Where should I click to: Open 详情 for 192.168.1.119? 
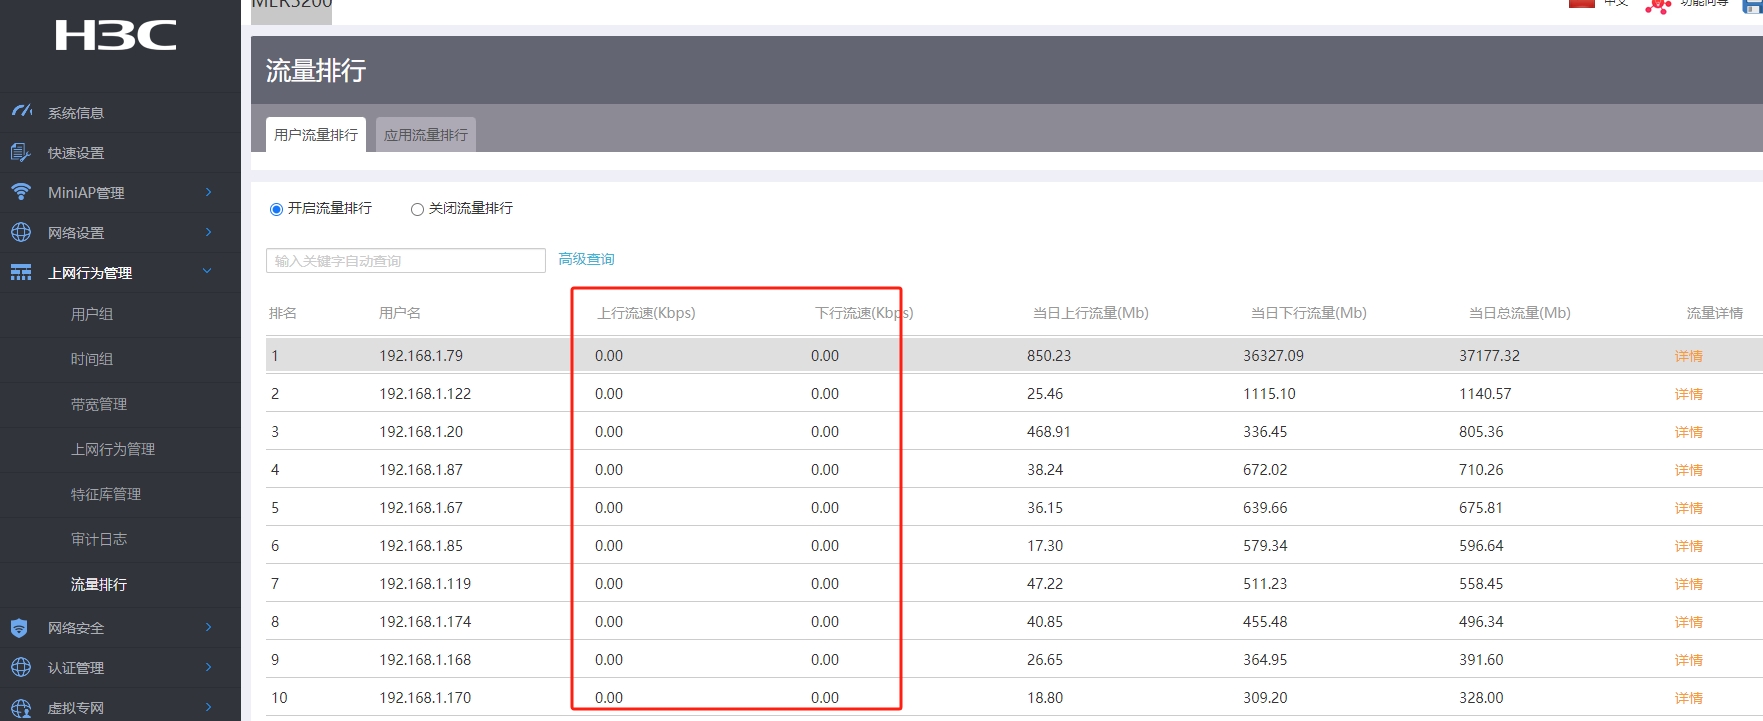pyautogui.click(x=1689, y=584)
